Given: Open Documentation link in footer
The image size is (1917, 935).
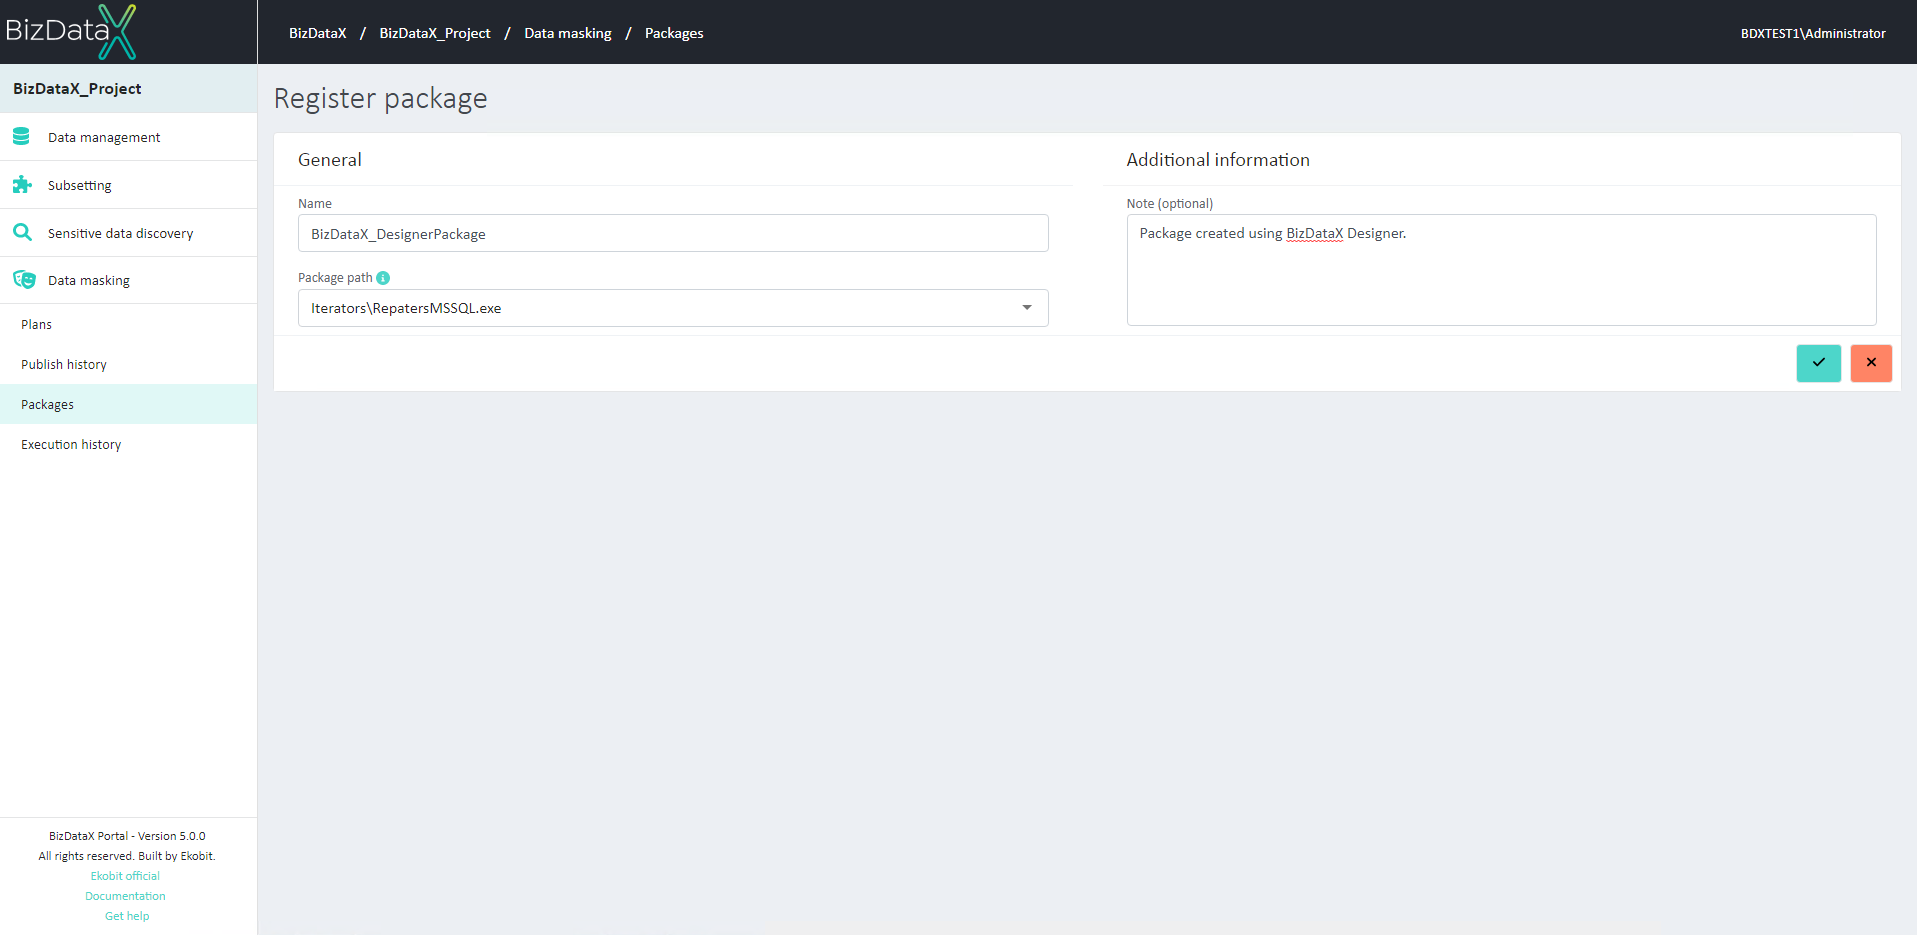Looking at the screenshot, I should point(125,896).
